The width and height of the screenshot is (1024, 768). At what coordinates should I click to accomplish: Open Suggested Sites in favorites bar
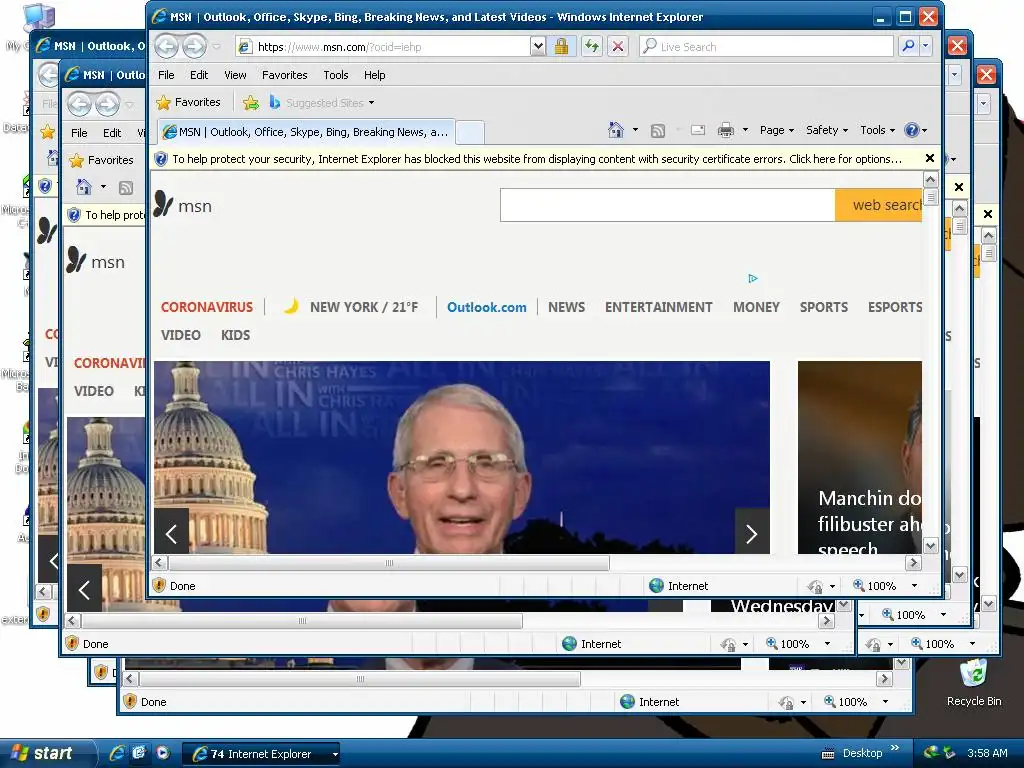point(322,103)
